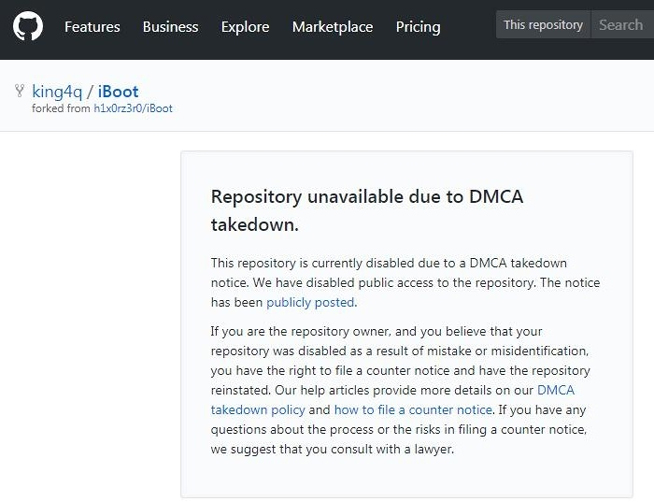654x502 pixels.
Task: Visit the Marketplace section
Action: point(332,27)
